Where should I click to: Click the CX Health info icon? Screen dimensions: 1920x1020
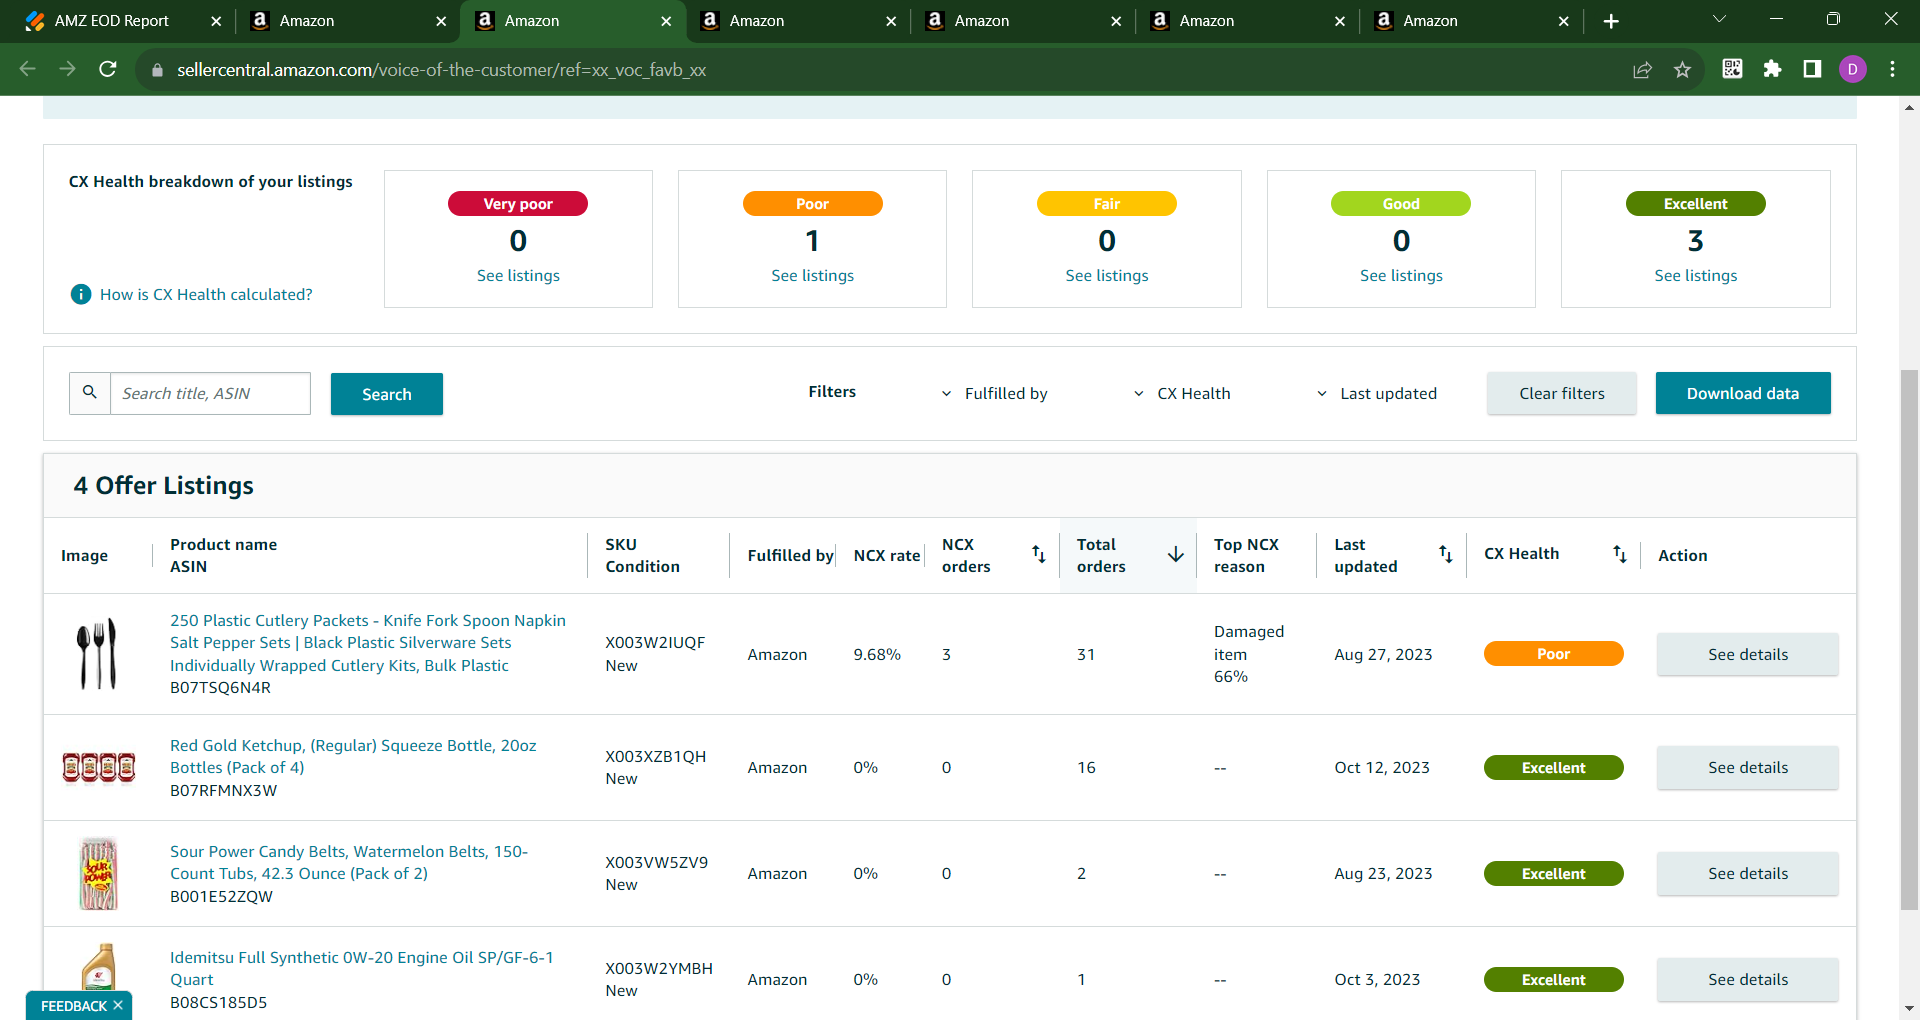pyautogui.click(x=81, y=294)
